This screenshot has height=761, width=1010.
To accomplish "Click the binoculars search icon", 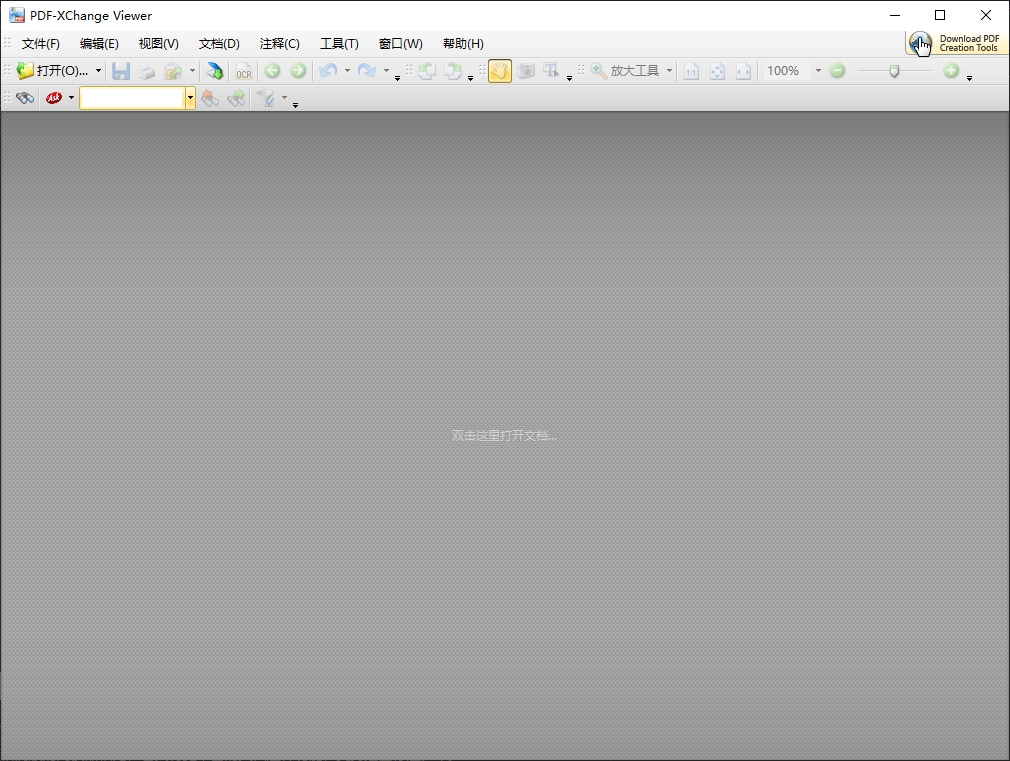I will tap(25, 98).
